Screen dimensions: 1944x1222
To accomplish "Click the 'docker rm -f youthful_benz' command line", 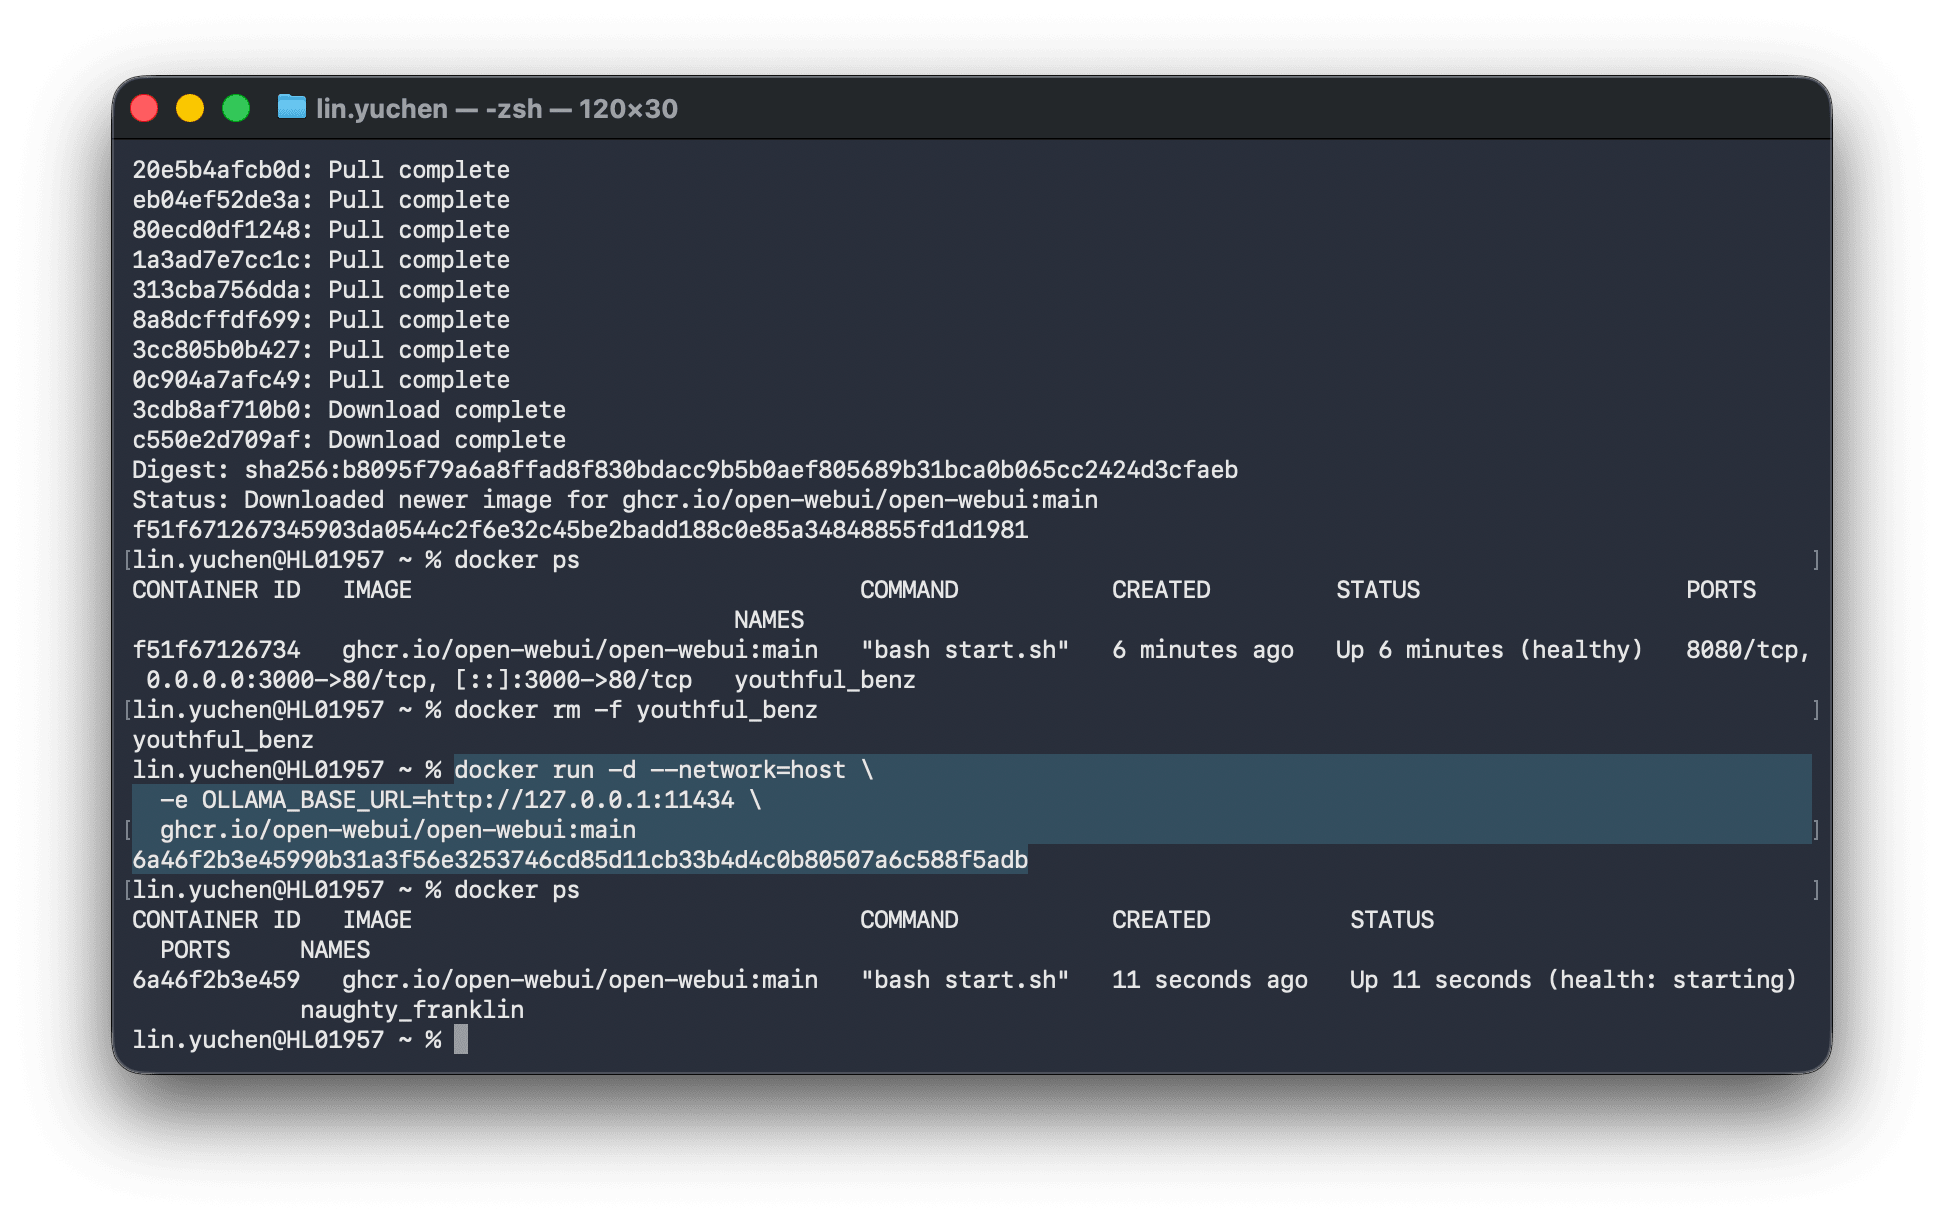I will click(x=635, y=710).
